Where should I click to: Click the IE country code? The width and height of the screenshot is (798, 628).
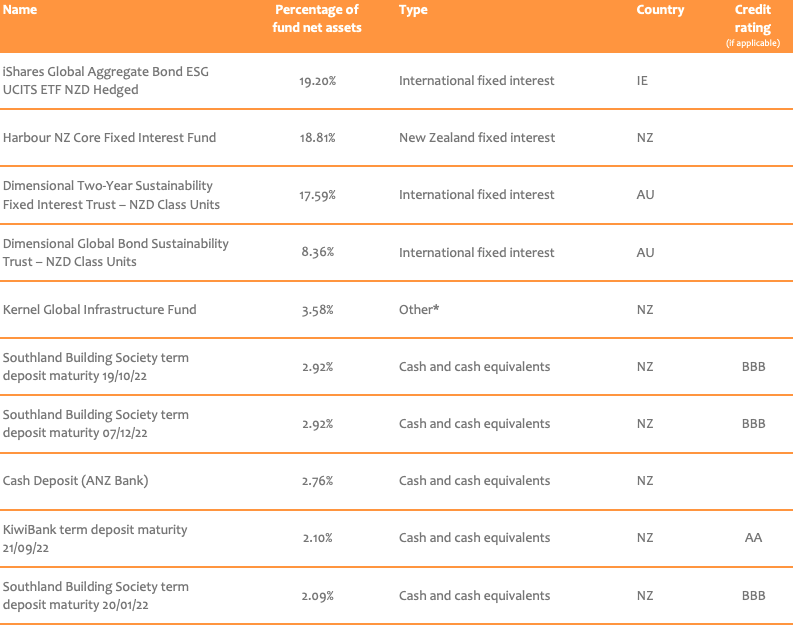tap(642, 81)
